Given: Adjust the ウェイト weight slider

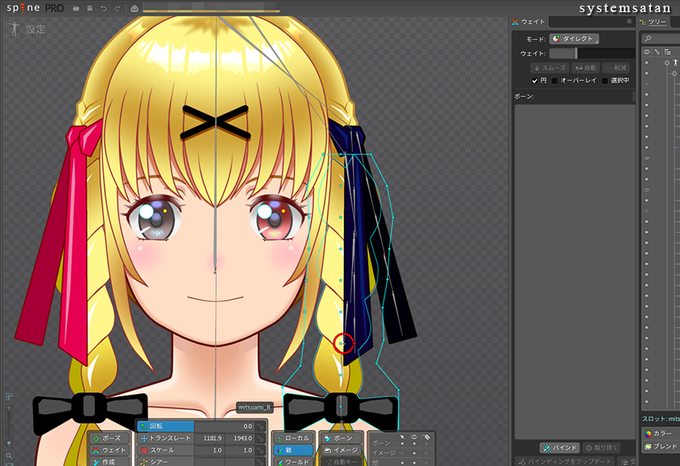Looking at the screenshot, I should [592, 53].
